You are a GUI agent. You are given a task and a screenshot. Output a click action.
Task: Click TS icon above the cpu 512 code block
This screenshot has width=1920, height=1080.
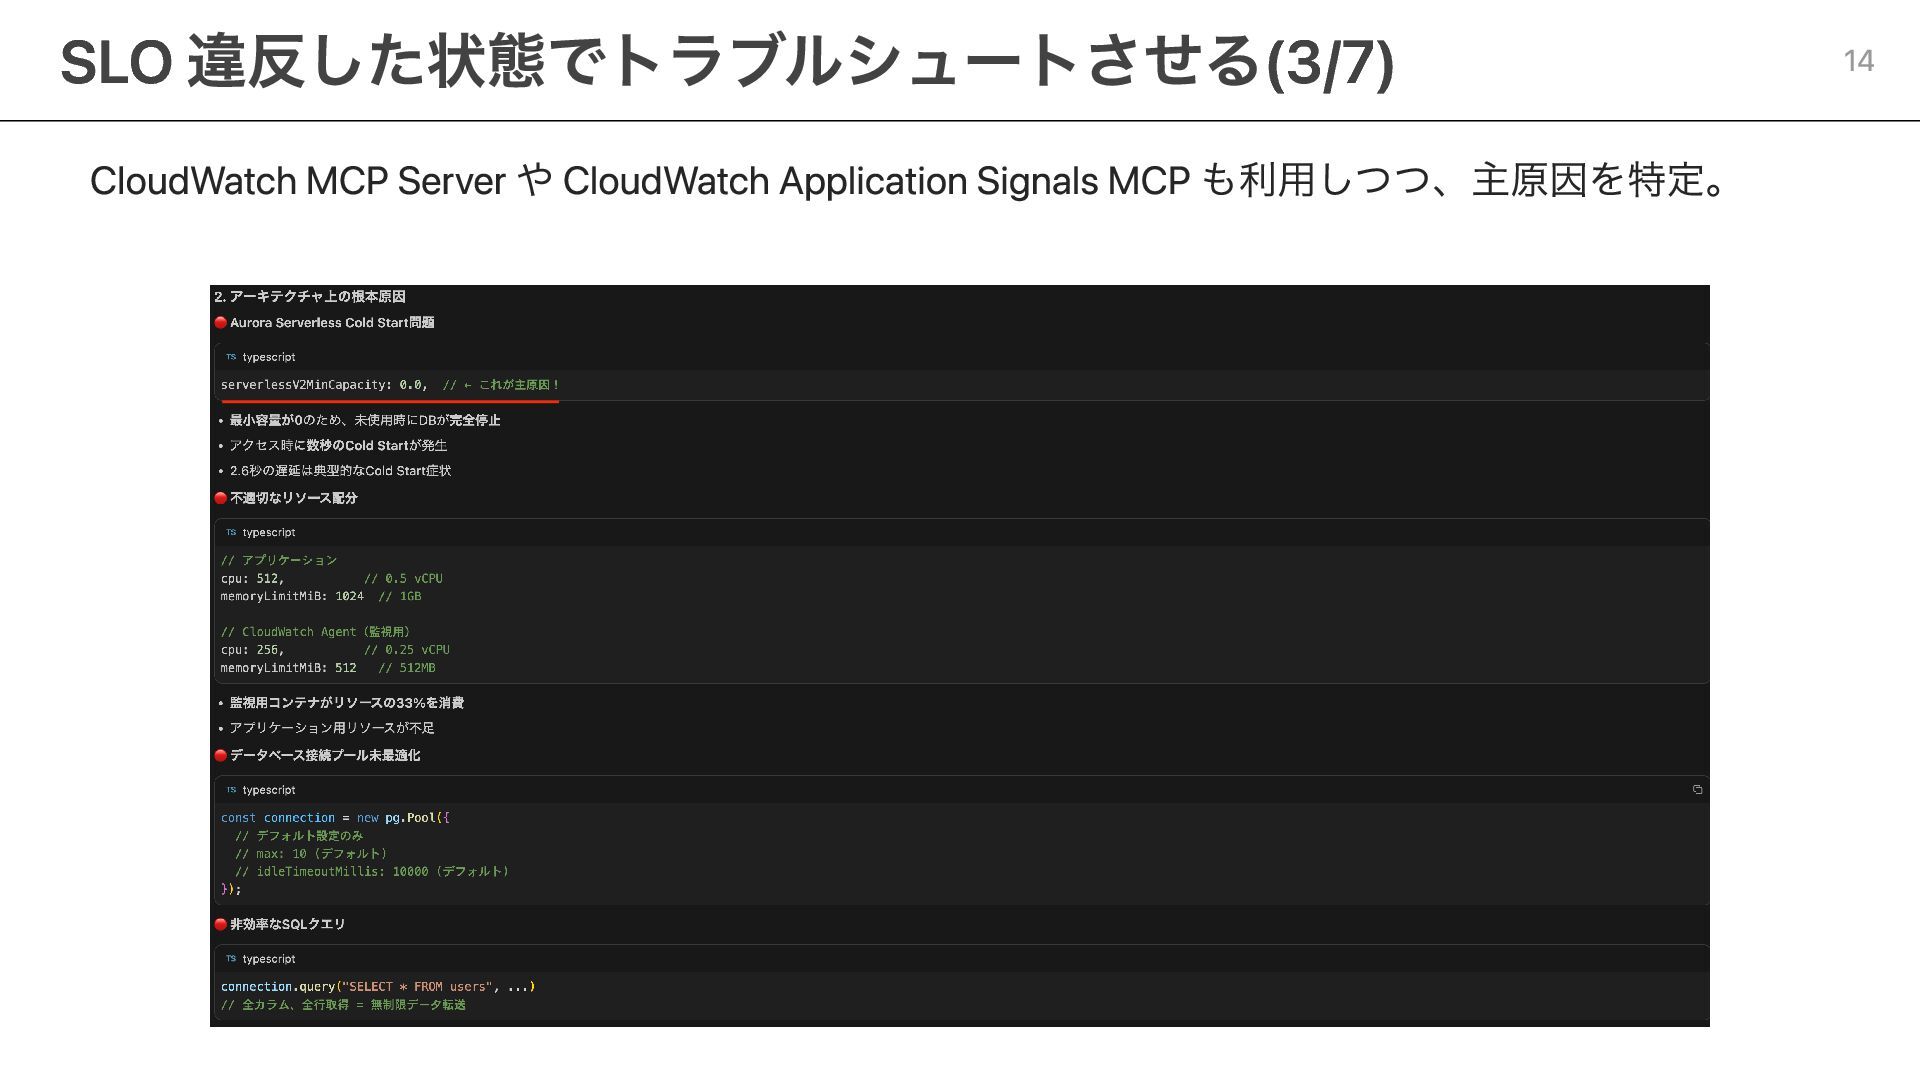(x=230, y=533)
